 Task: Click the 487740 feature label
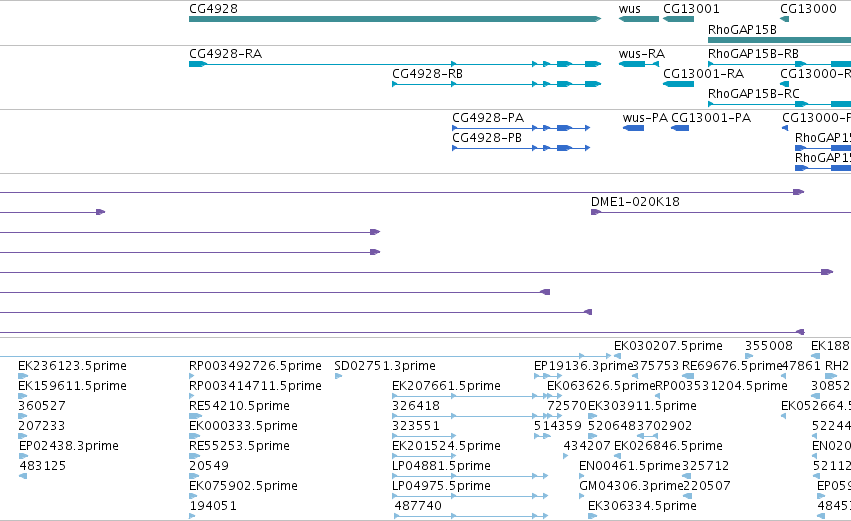(x=418, y=506)
